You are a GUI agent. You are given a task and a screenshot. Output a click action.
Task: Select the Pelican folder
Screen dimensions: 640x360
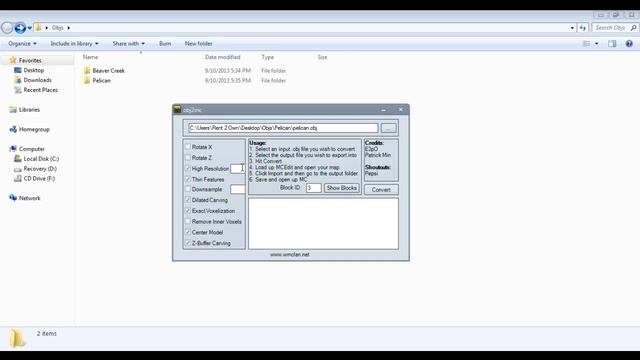pyautogui.click(x=101, y=80)
